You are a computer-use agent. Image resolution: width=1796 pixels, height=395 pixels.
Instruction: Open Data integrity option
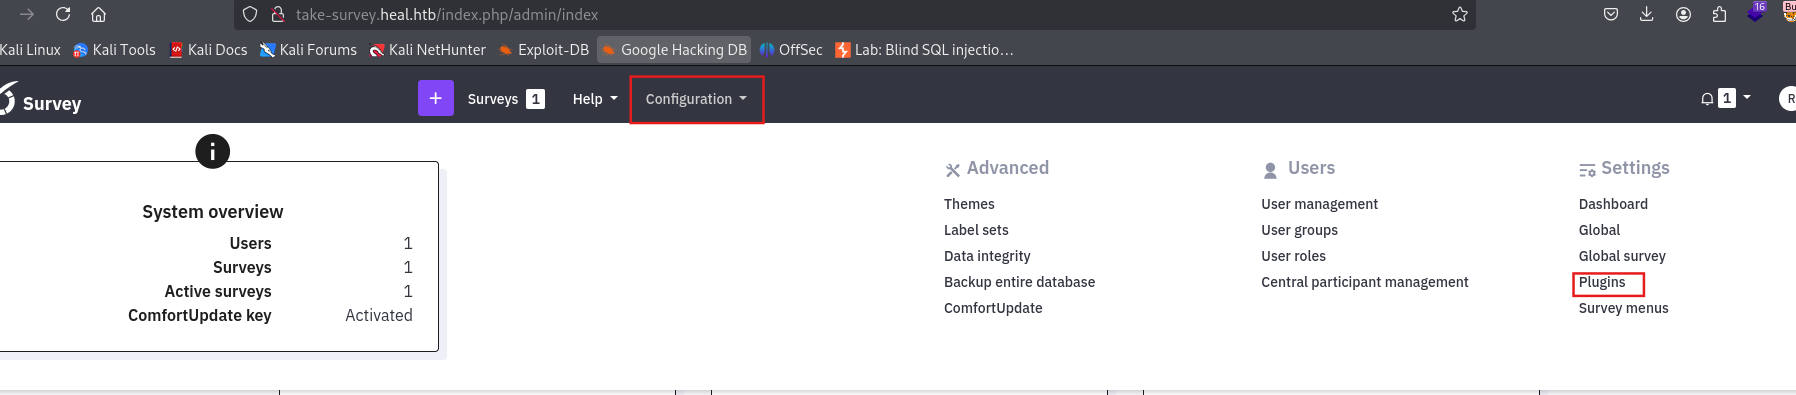click(987, 256)
